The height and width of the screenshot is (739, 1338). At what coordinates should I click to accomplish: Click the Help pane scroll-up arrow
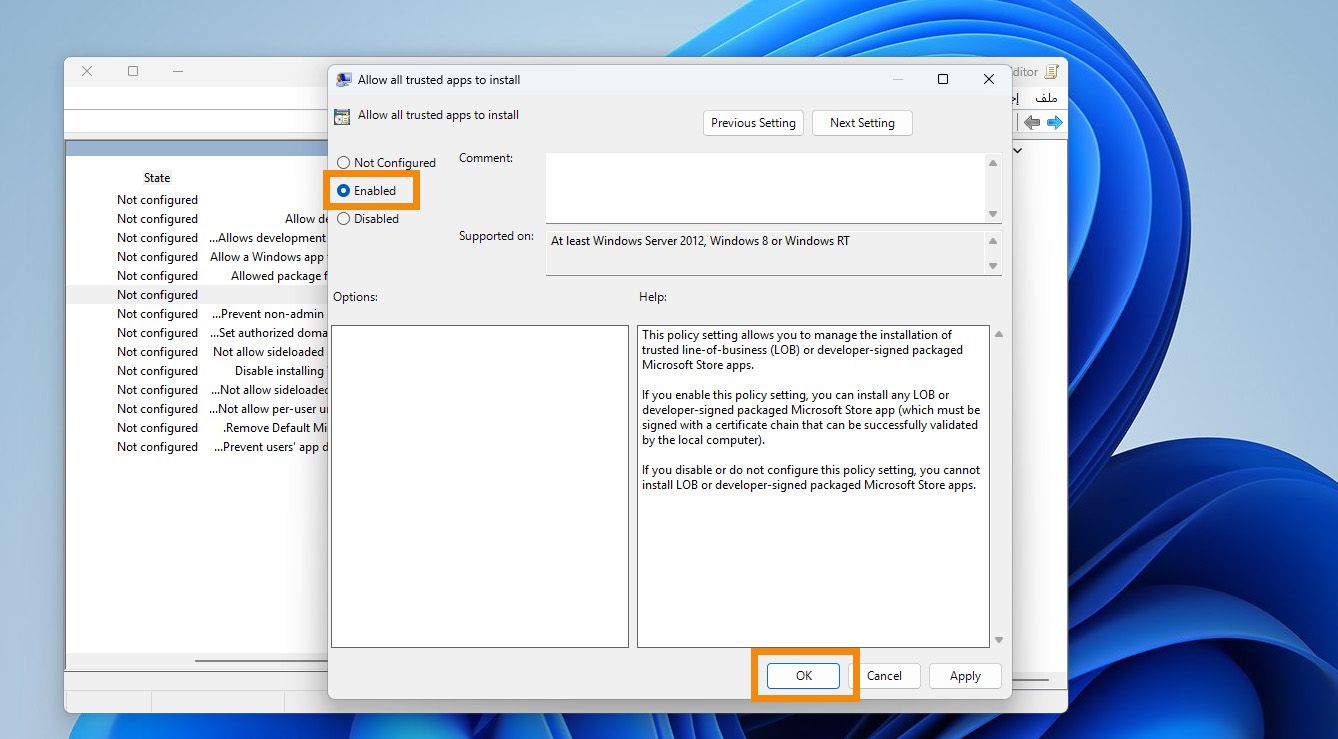pos(998,334)
